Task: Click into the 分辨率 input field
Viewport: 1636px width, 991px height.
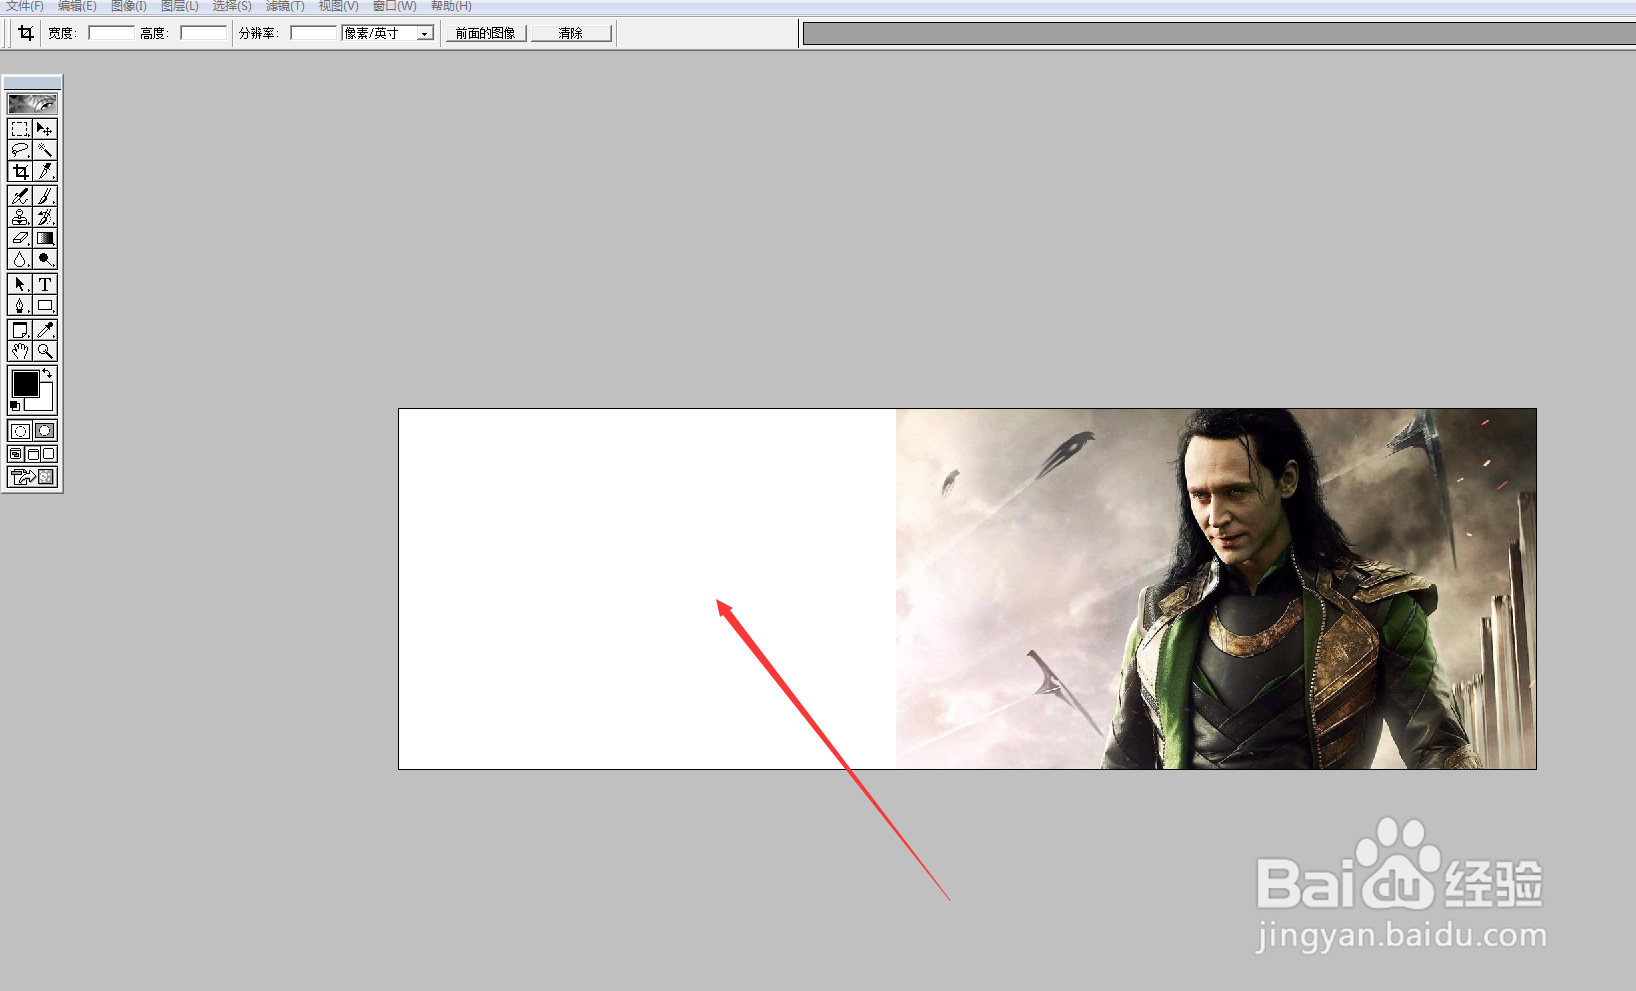Action: pyautogui.click(x=314, y=33)
